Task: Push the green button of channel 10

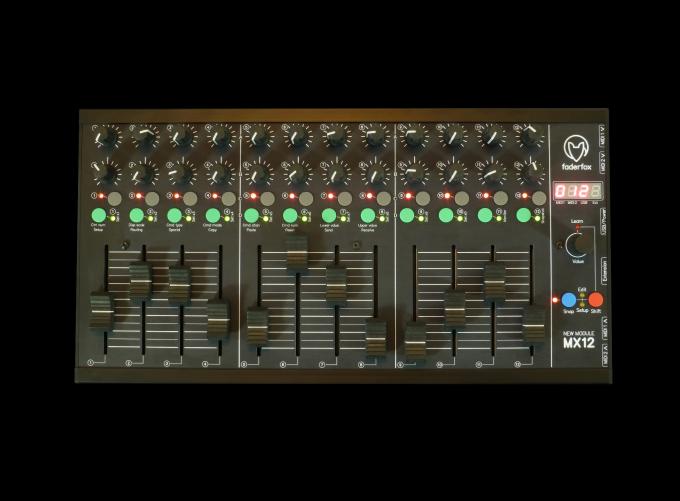Action: click(x=446, y=215)
